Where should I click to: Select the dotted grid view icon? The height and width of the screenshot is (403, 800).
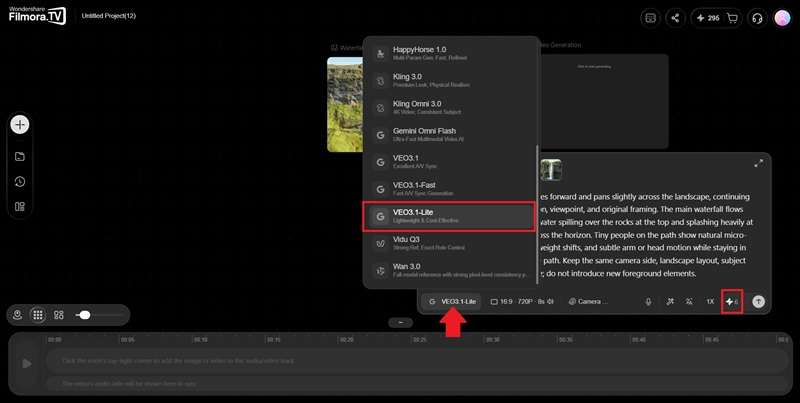click(x=38, y=315)
